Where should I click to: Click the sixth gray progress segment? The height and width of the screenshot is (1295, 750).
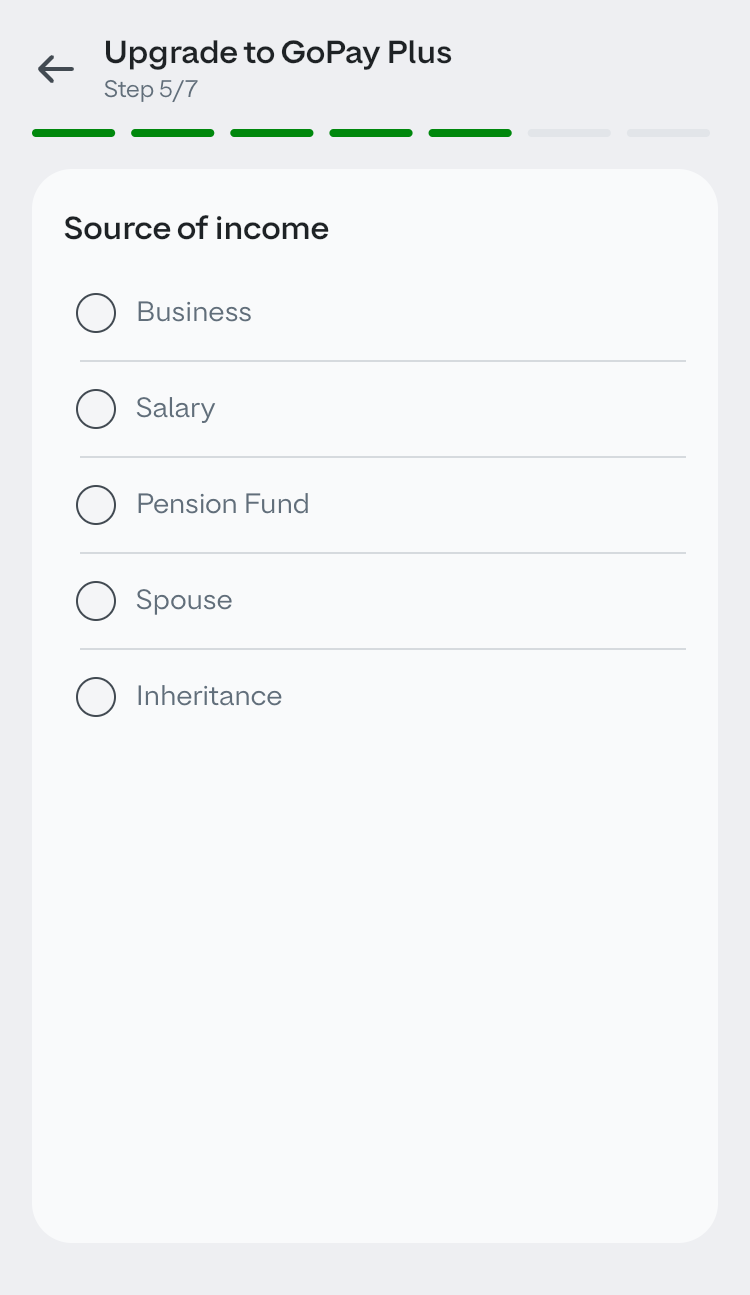tap(569, 133)
